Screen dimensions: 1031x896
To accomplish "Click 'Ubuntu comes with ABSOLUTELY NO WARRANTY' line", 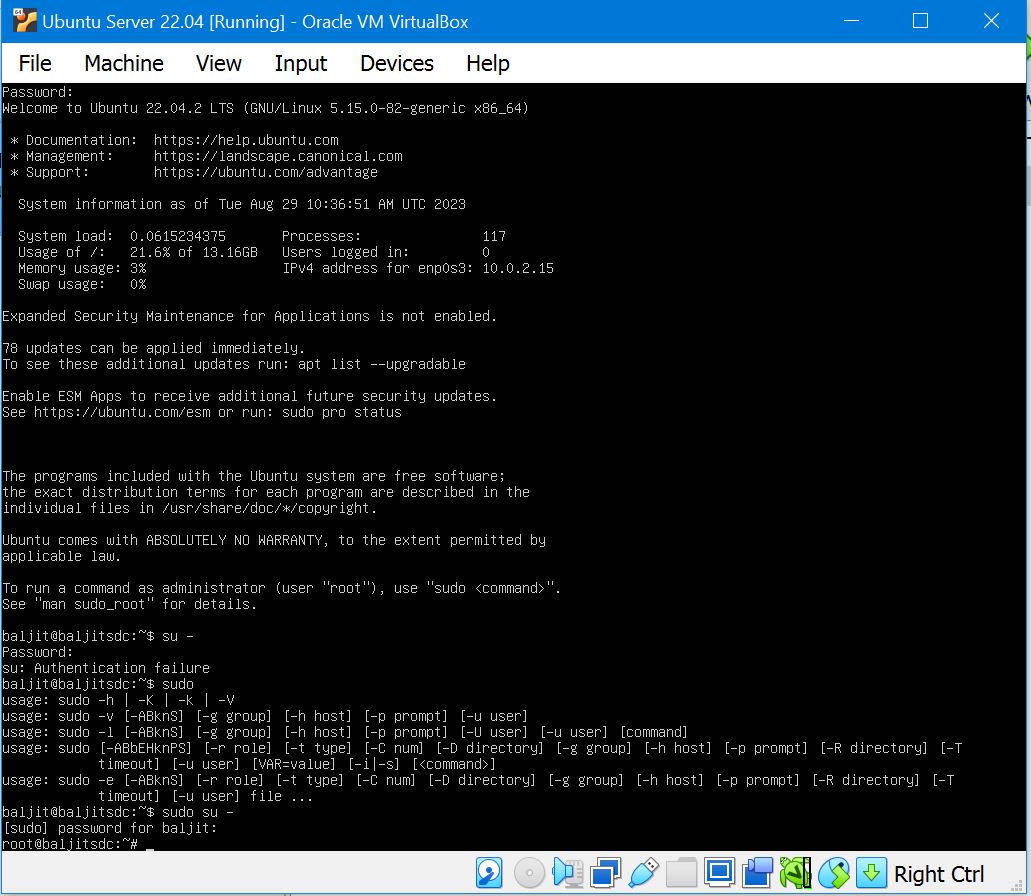I will 274,540.
